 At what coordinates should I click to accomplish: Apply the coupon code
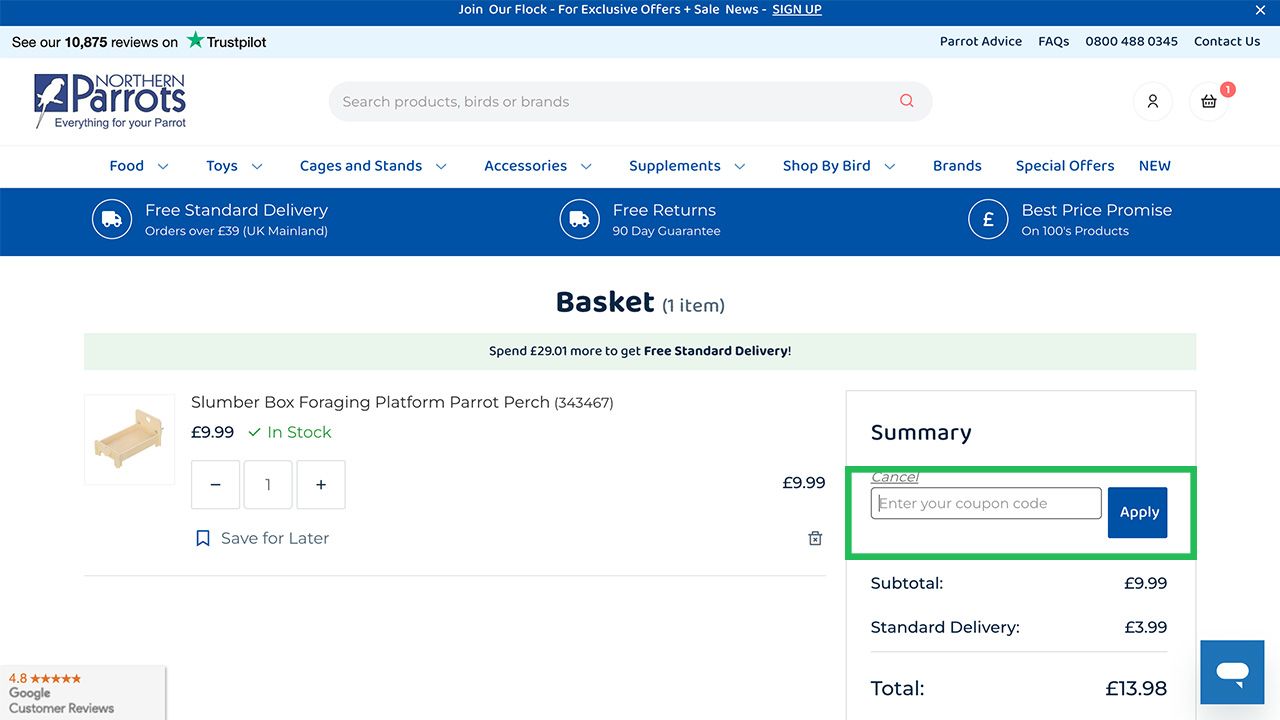1138,512
